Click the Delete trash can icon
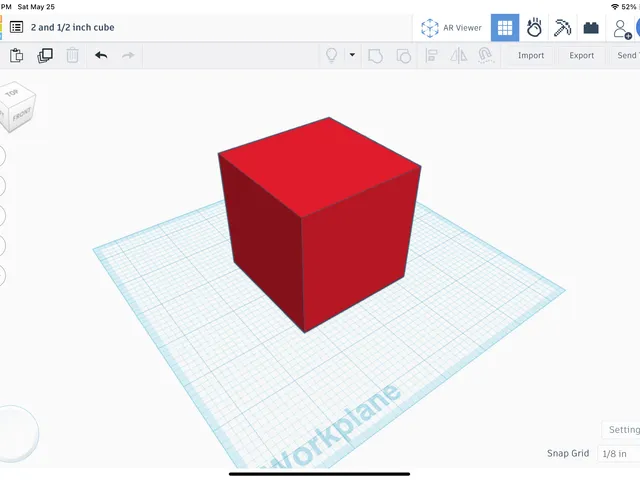 click(x=73, y=55)
